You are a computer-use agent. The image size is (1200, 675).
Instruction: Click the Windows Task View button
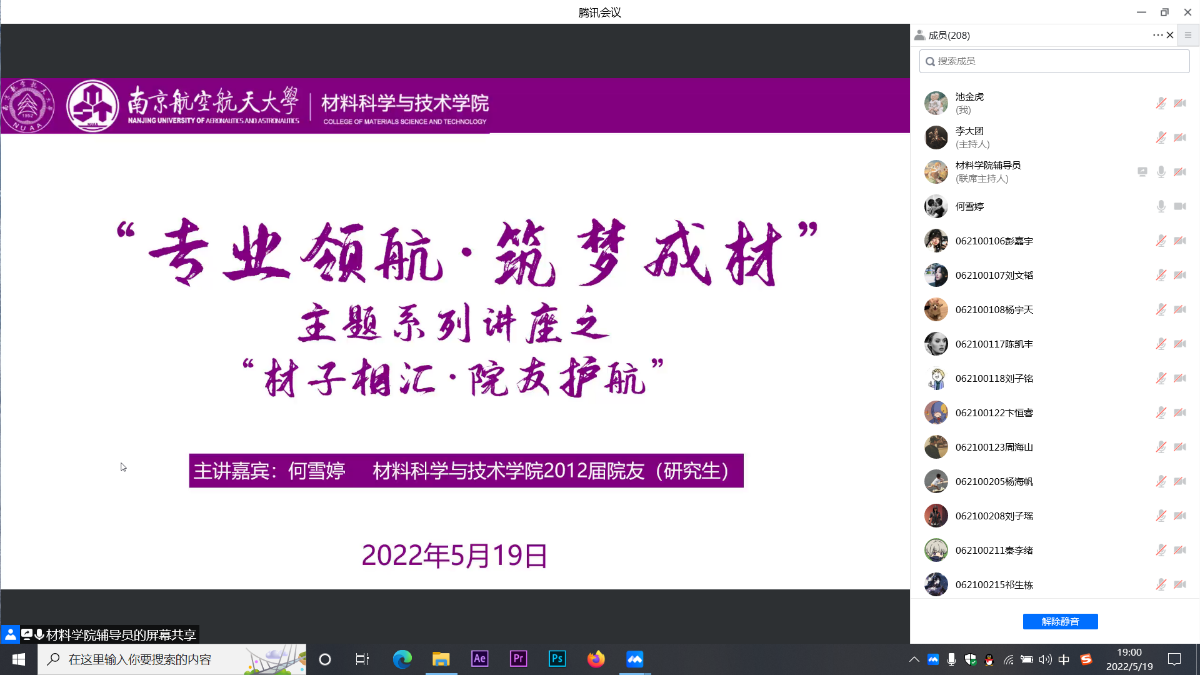tap(363, 660)
